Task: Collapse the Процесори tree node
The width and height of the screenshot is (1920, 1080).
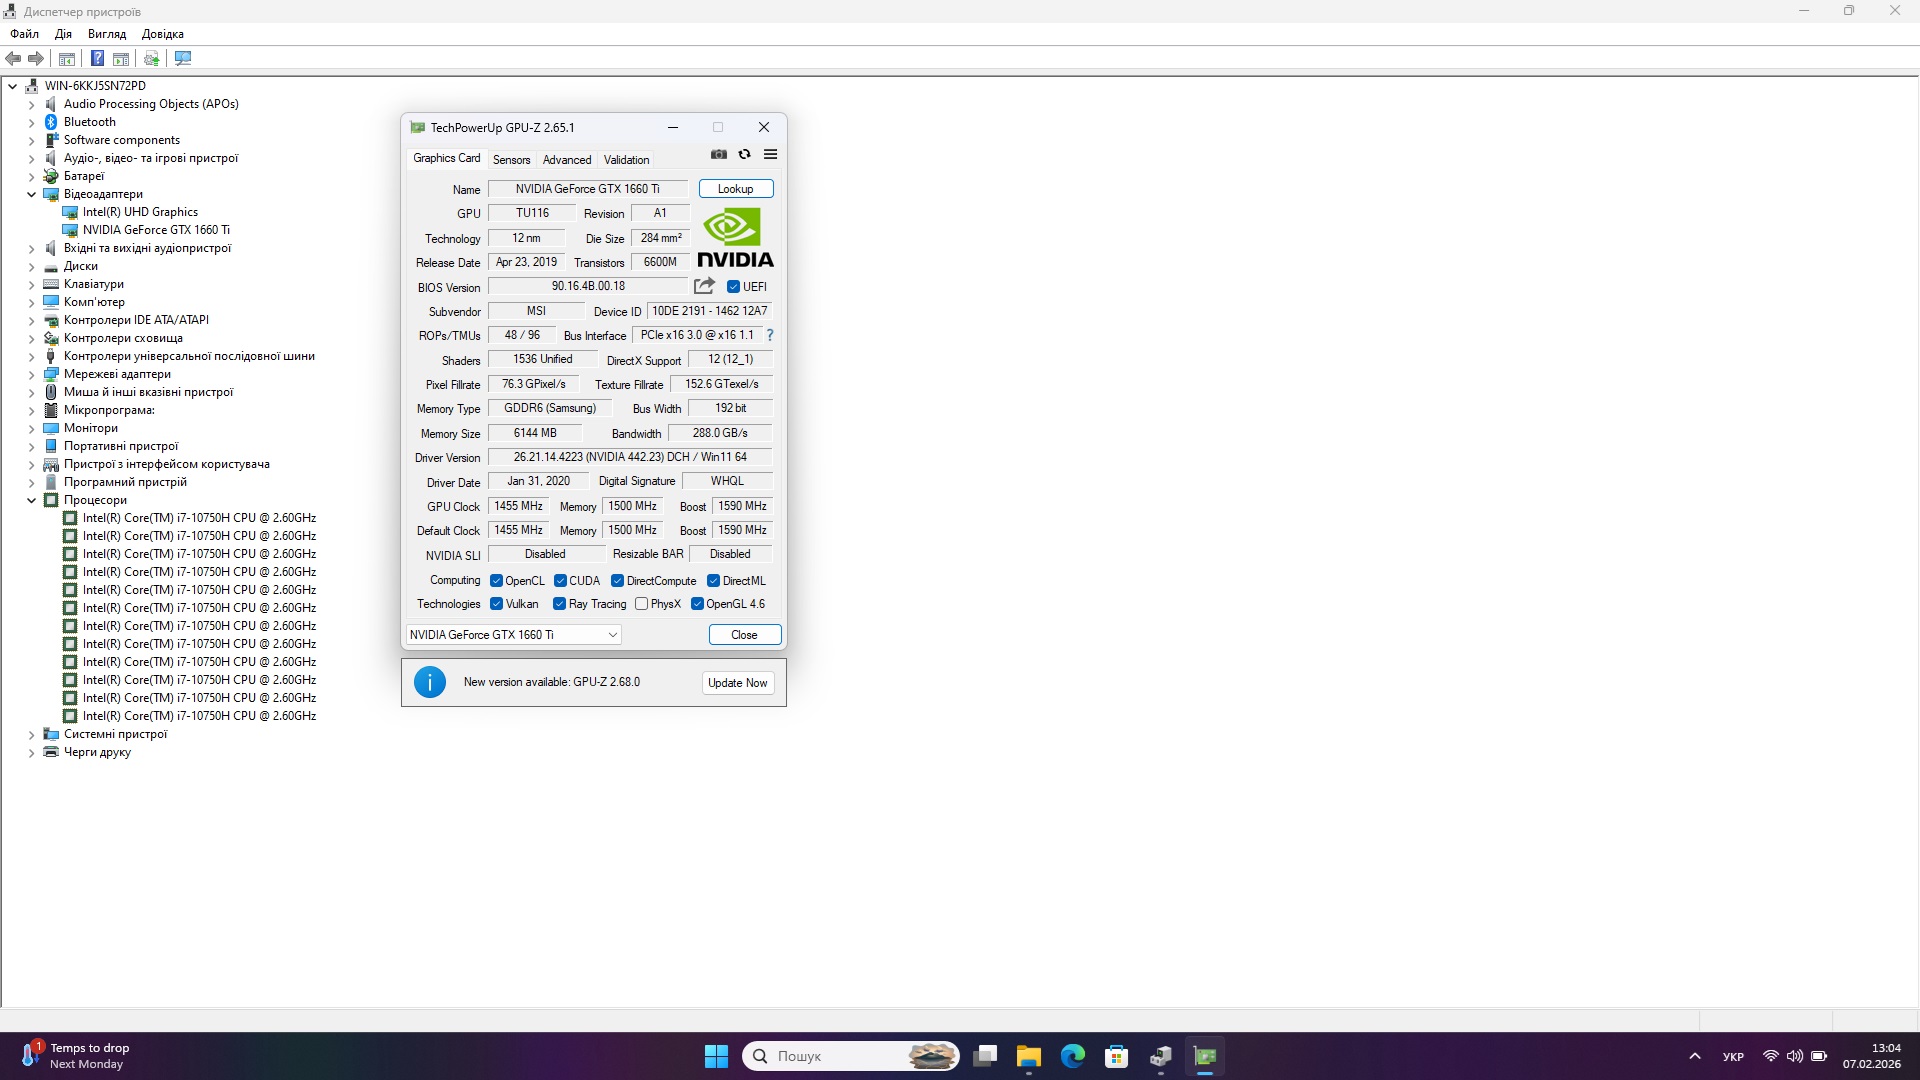Action: [31, 500]
